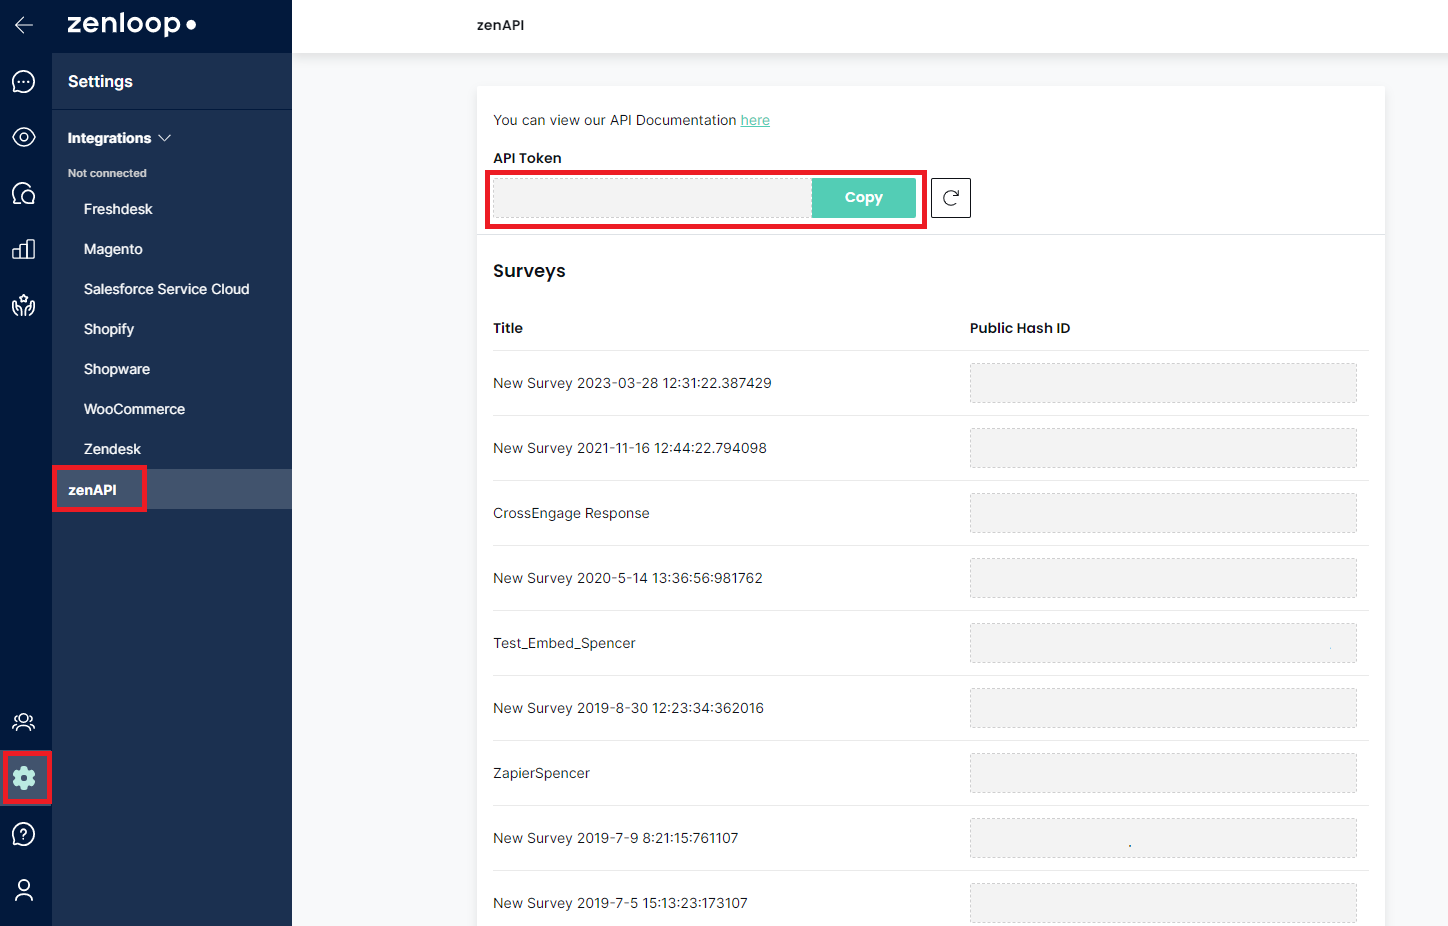Click 'New Survey 2023-03-28 12:31:22.387429' title
This screenshot has height=926, width=1448.
(632, 383)
